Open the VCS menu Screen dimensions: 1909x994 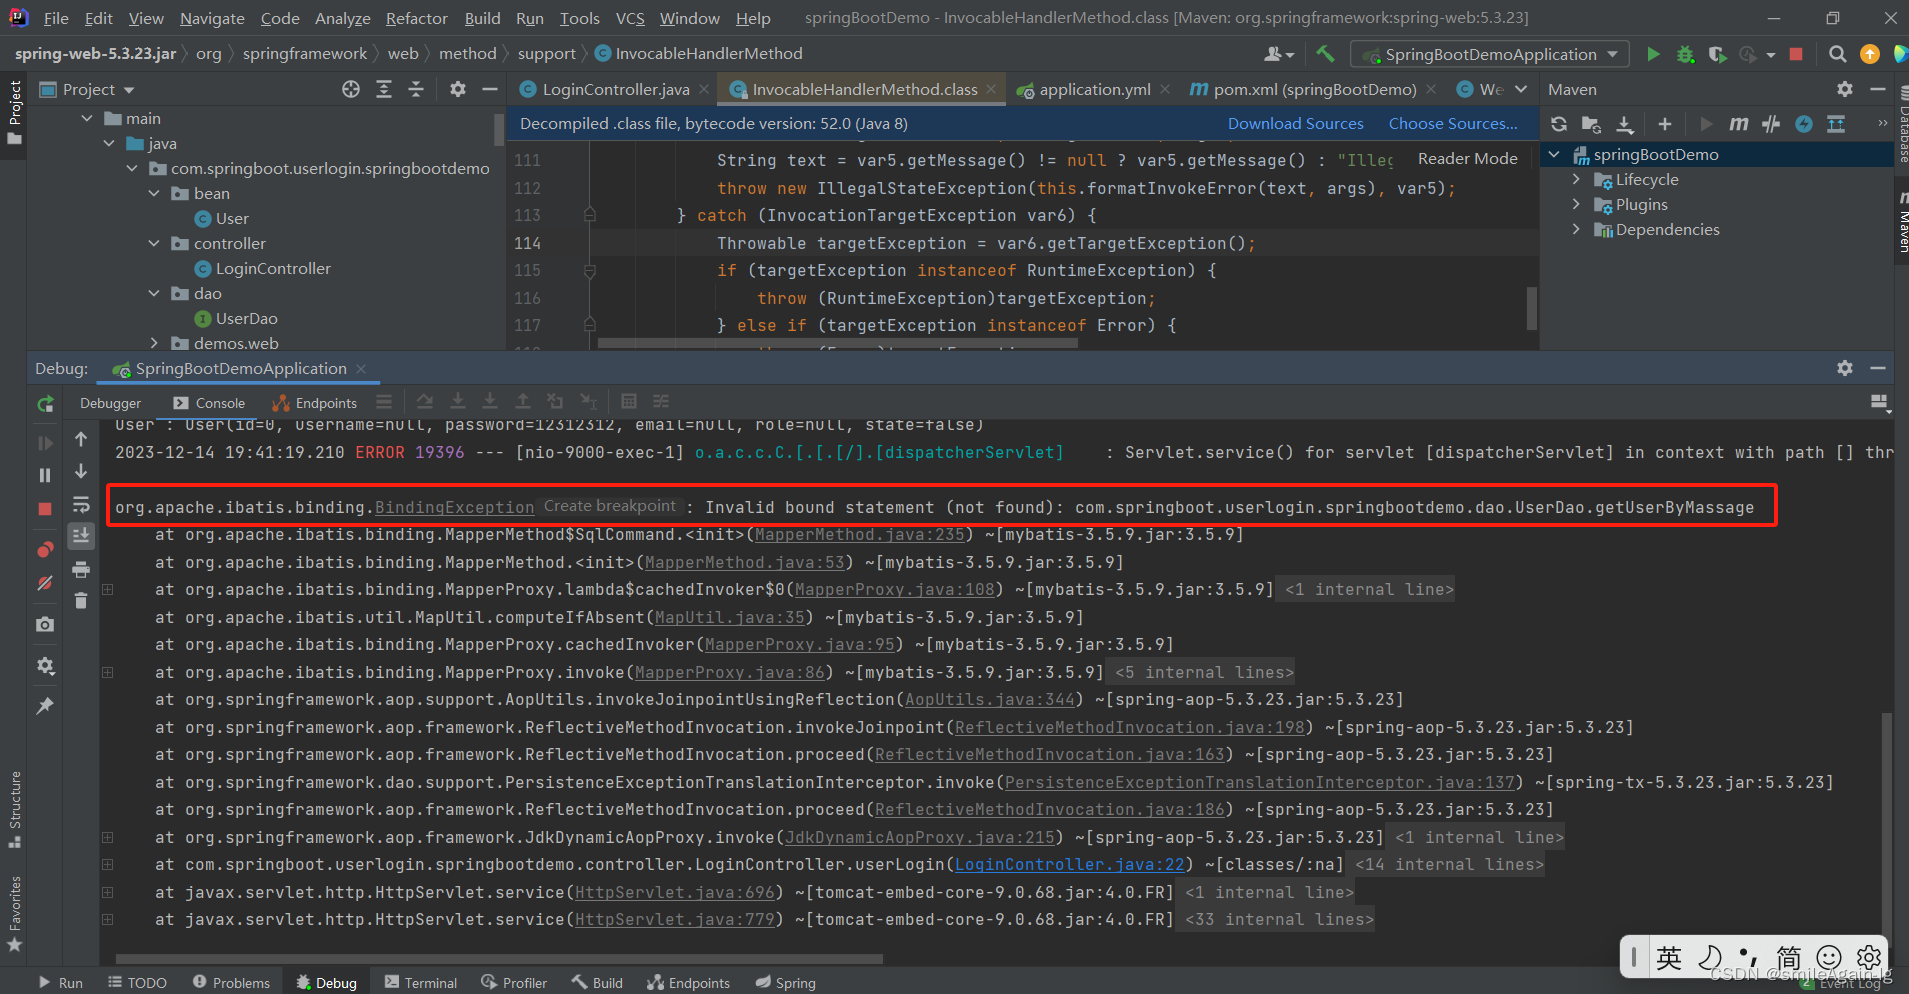click(630, 18)
